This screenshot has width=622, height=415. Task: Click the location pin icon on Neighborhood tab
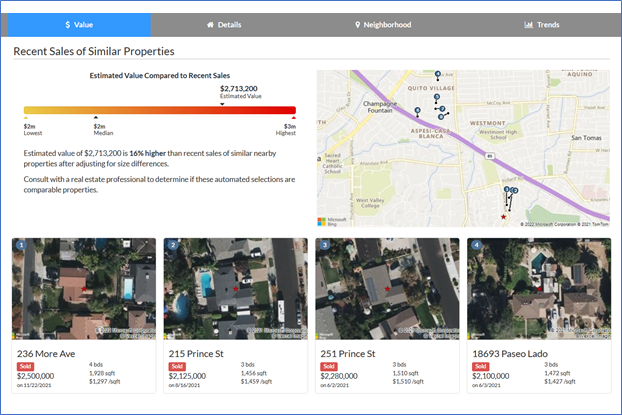(x=357, y=25)
